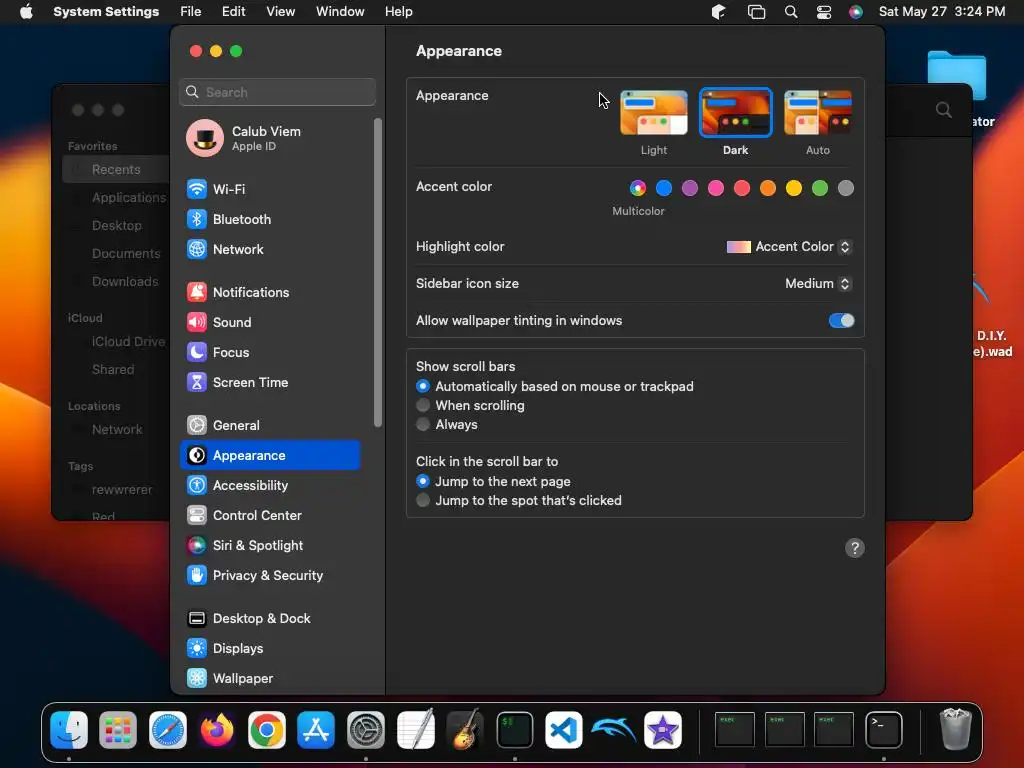Select the Multicolor accent color

coord(638,188)
